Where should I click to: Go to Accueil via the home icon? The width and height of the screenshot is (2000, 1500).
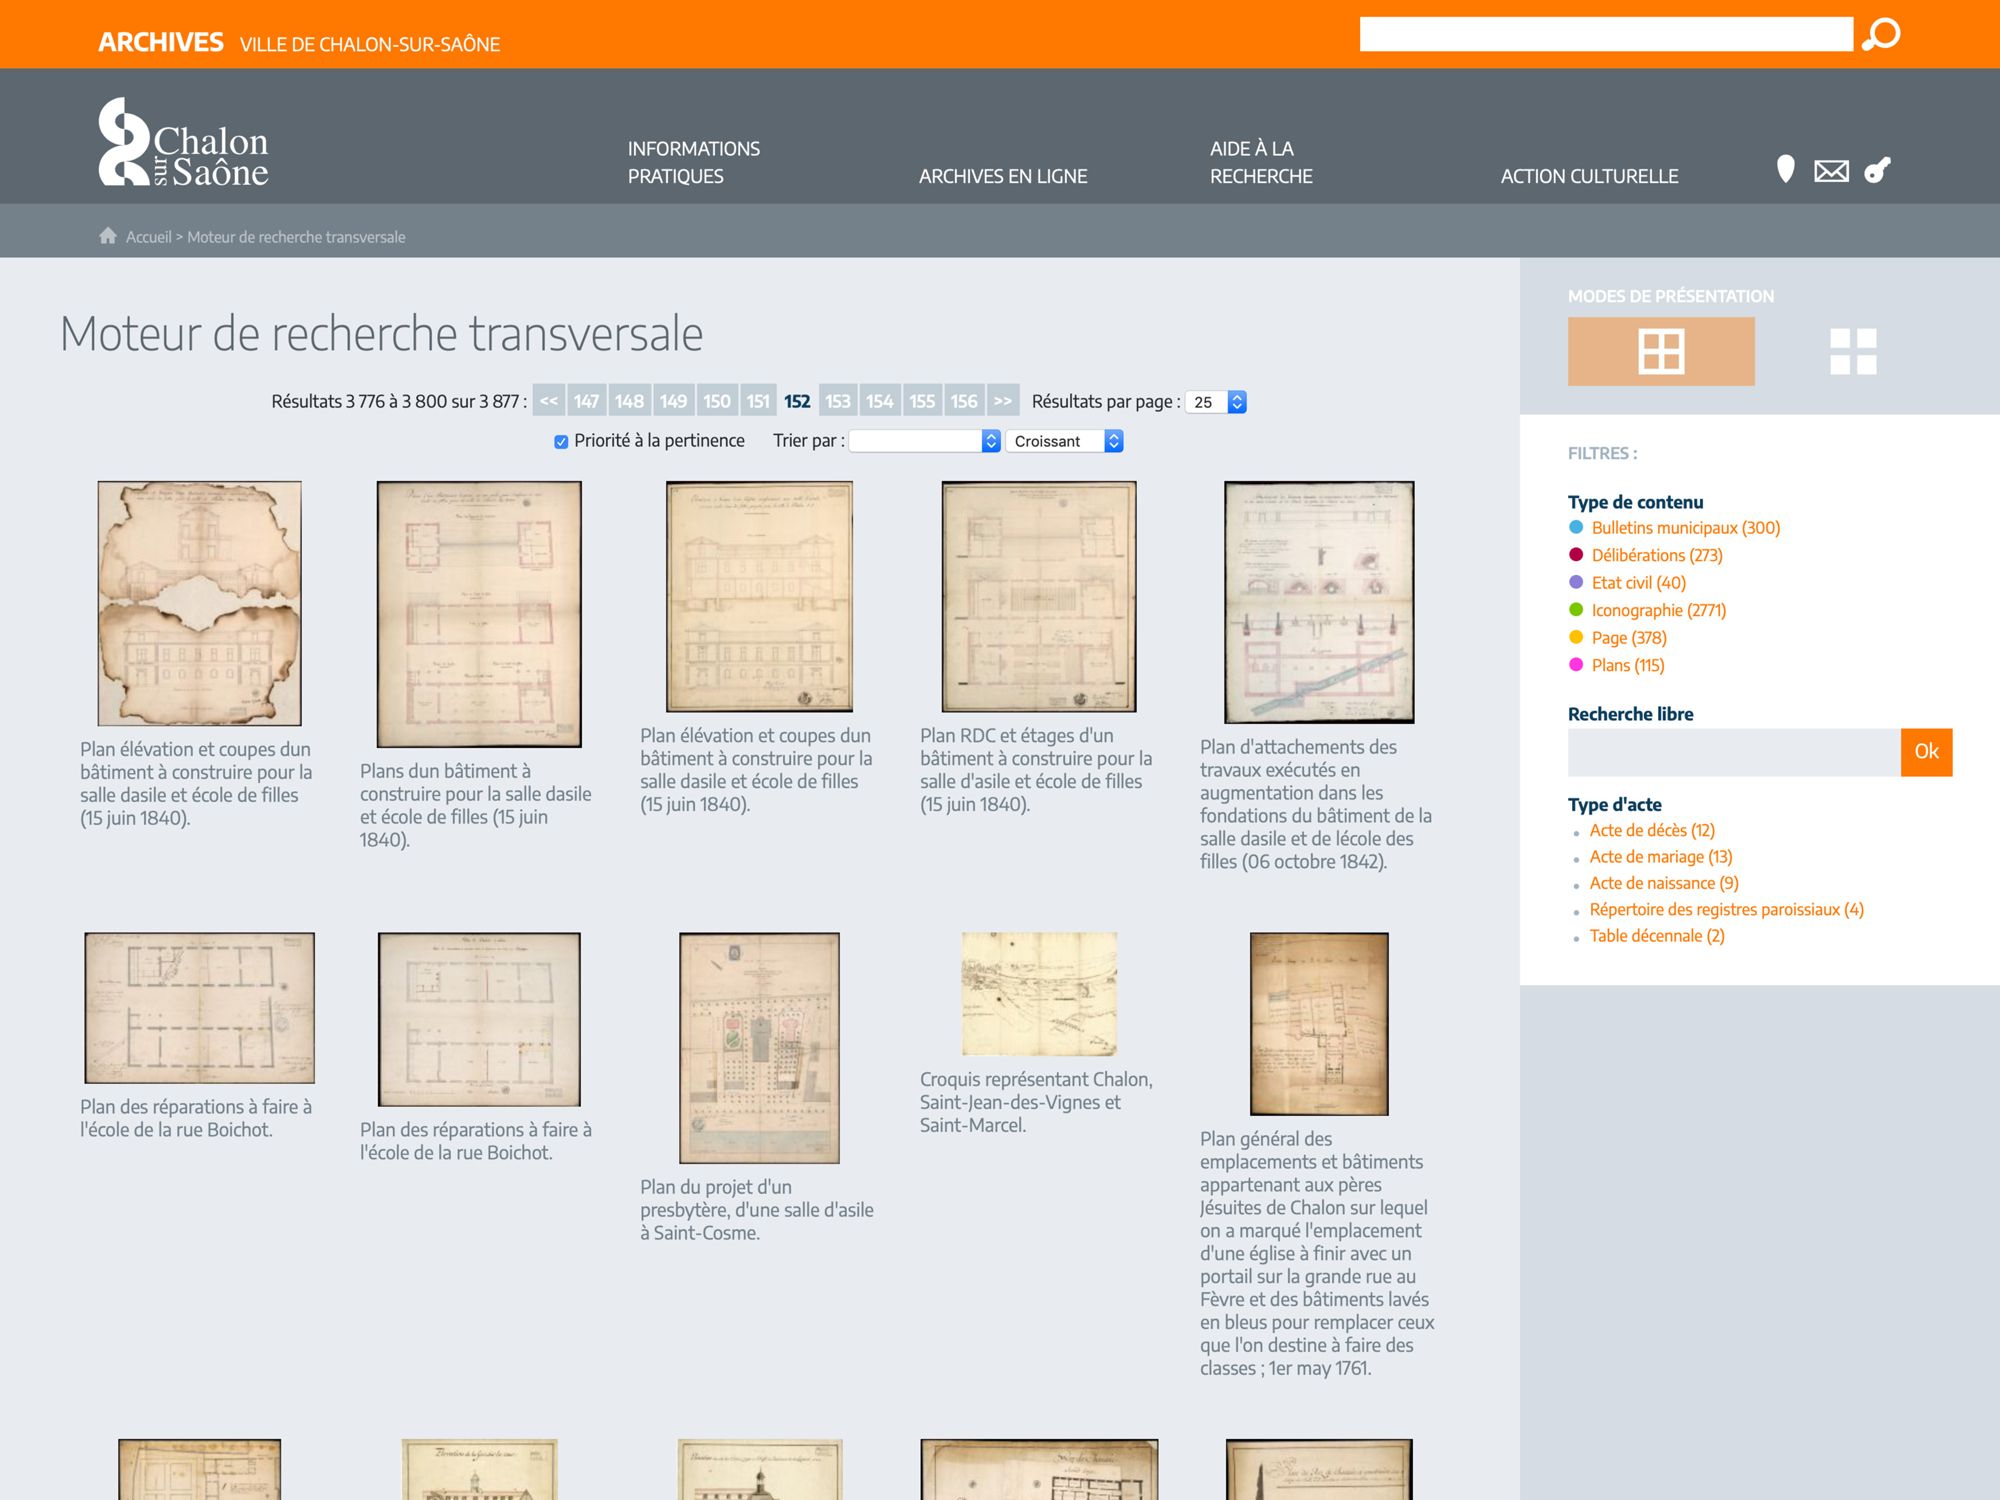pos(108,236)
